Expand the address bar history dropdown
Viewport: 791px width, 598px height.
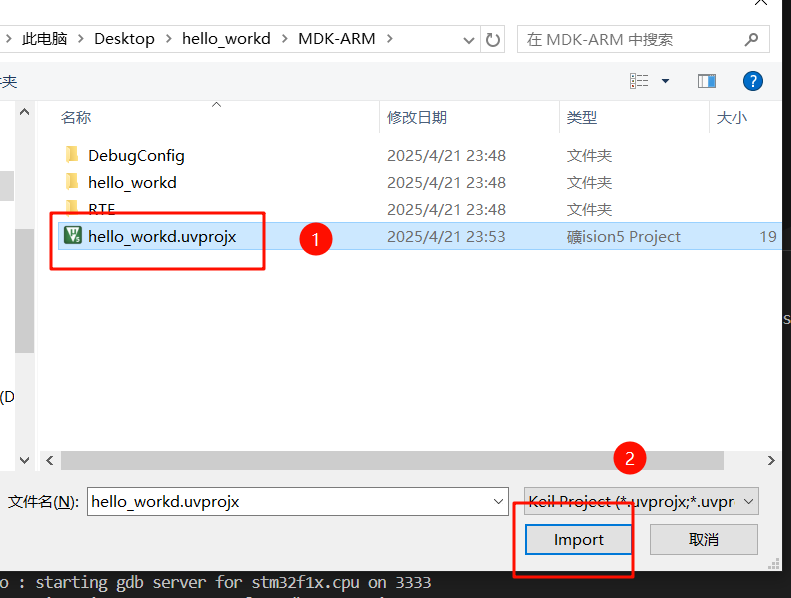tap(469, 39)
